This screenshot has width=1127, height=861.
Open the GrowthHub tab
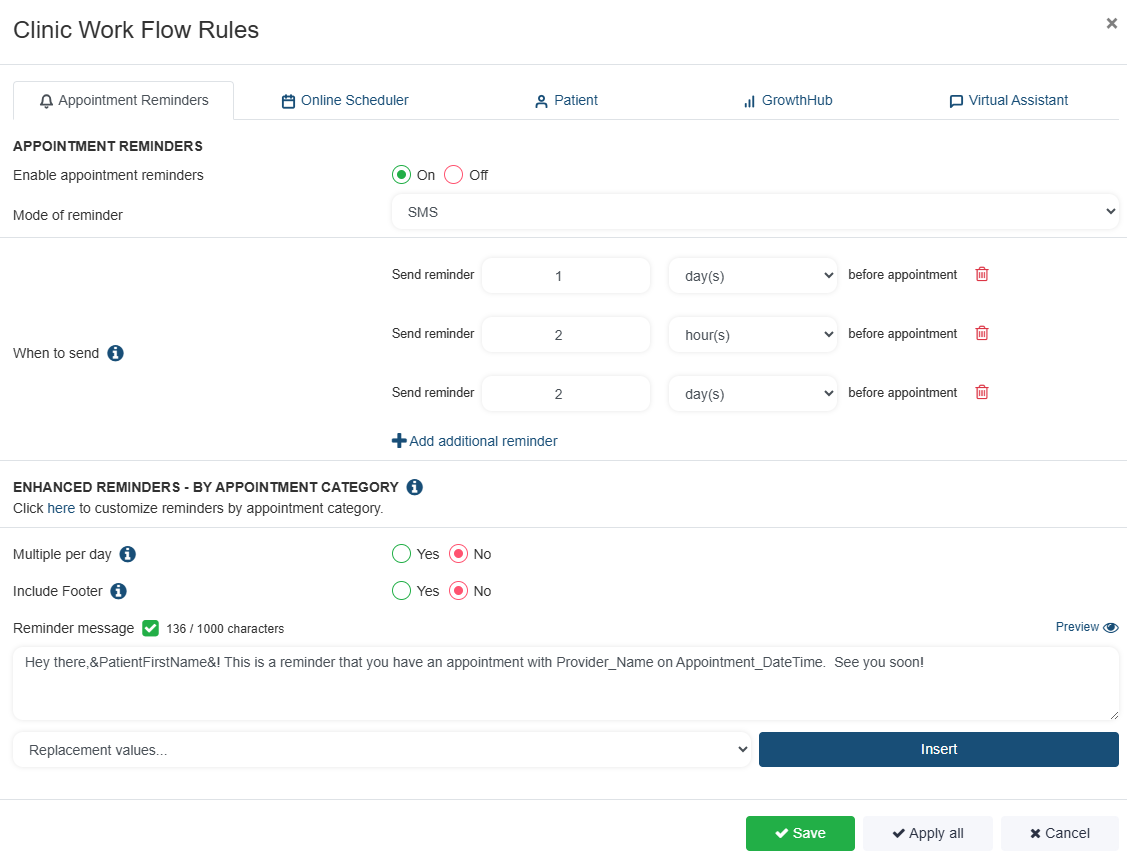(788, 101)
